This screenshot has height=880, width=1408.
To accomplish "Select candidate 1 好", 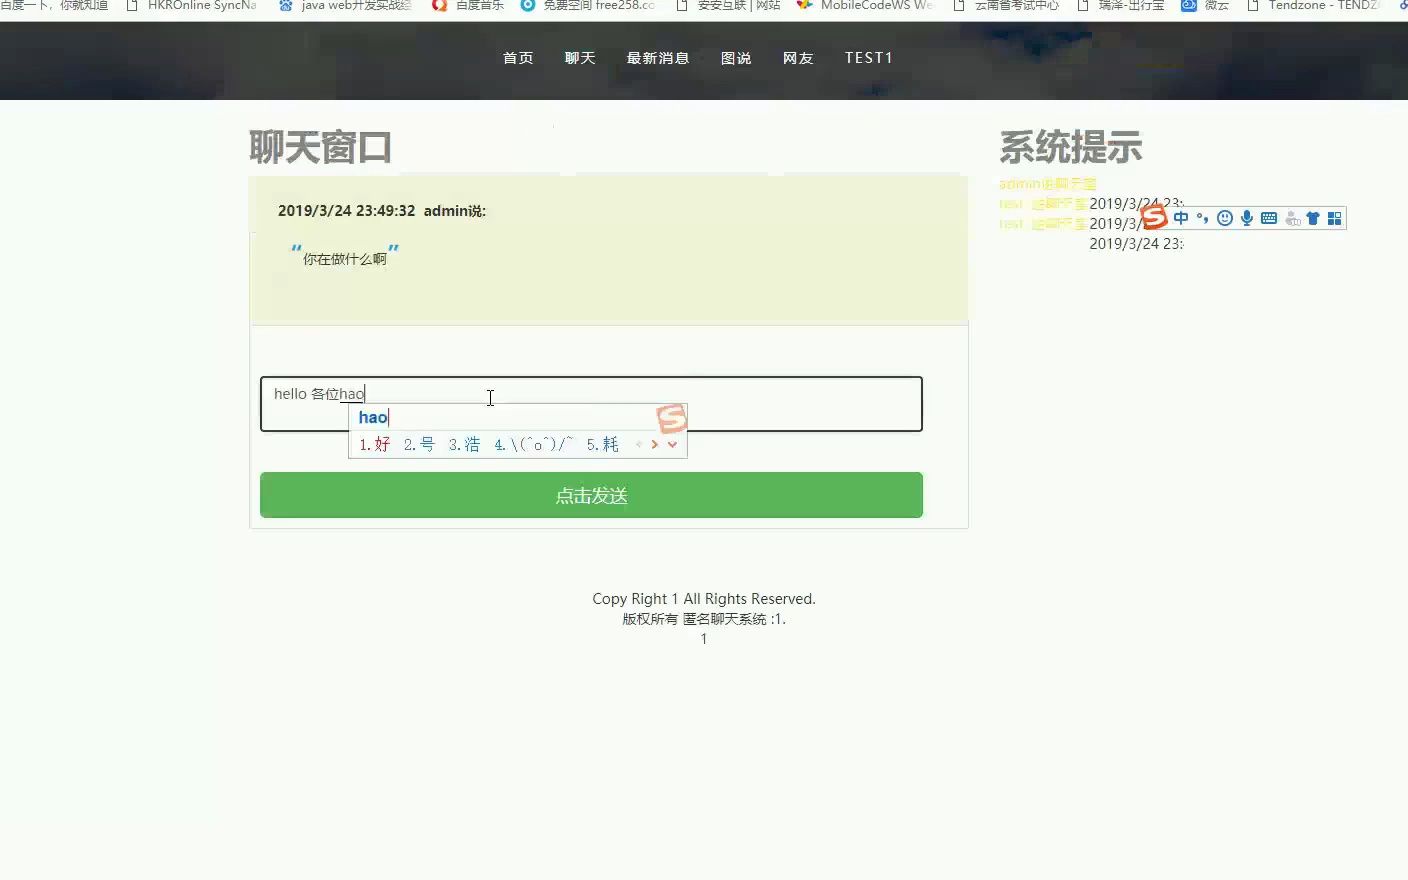I will tap(375, 444).
